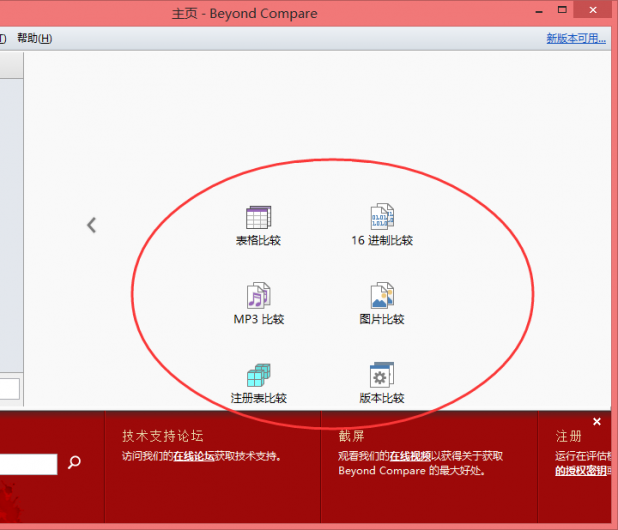Launch the 注册表比较 registry compare icon

pos(259,383)
